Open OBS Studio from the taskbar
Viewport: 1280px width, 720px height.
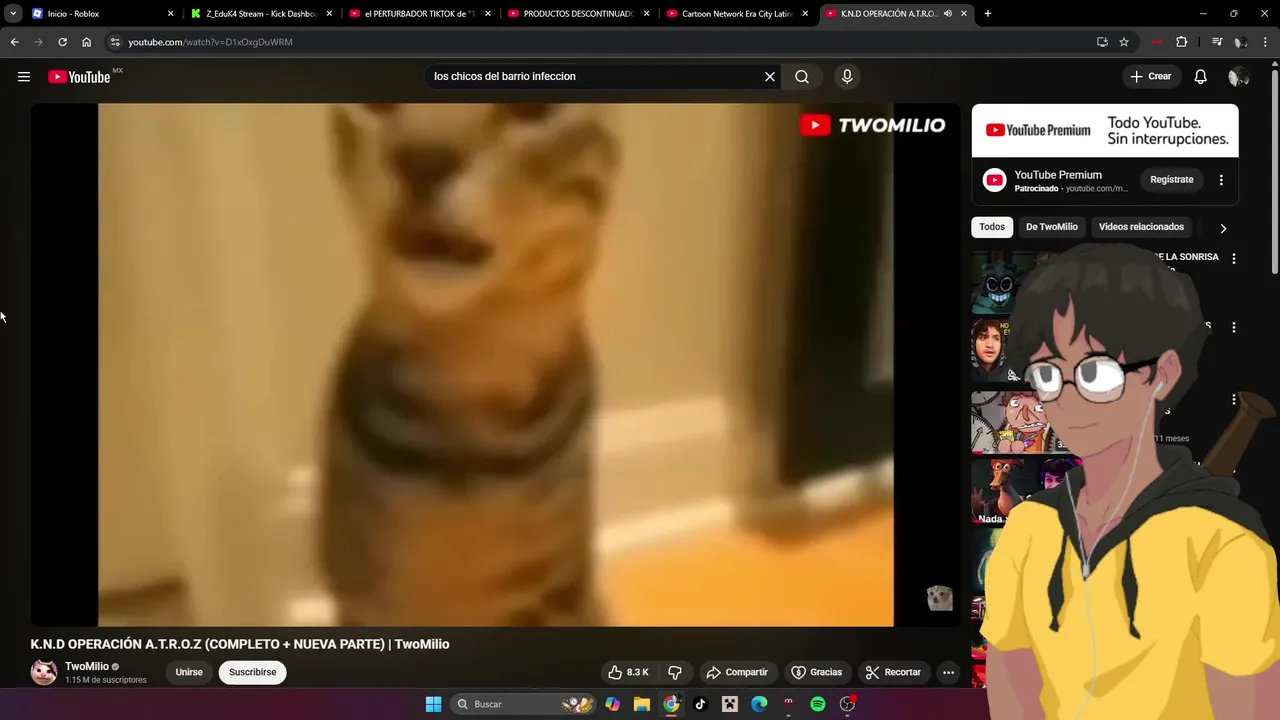(847, 704)
